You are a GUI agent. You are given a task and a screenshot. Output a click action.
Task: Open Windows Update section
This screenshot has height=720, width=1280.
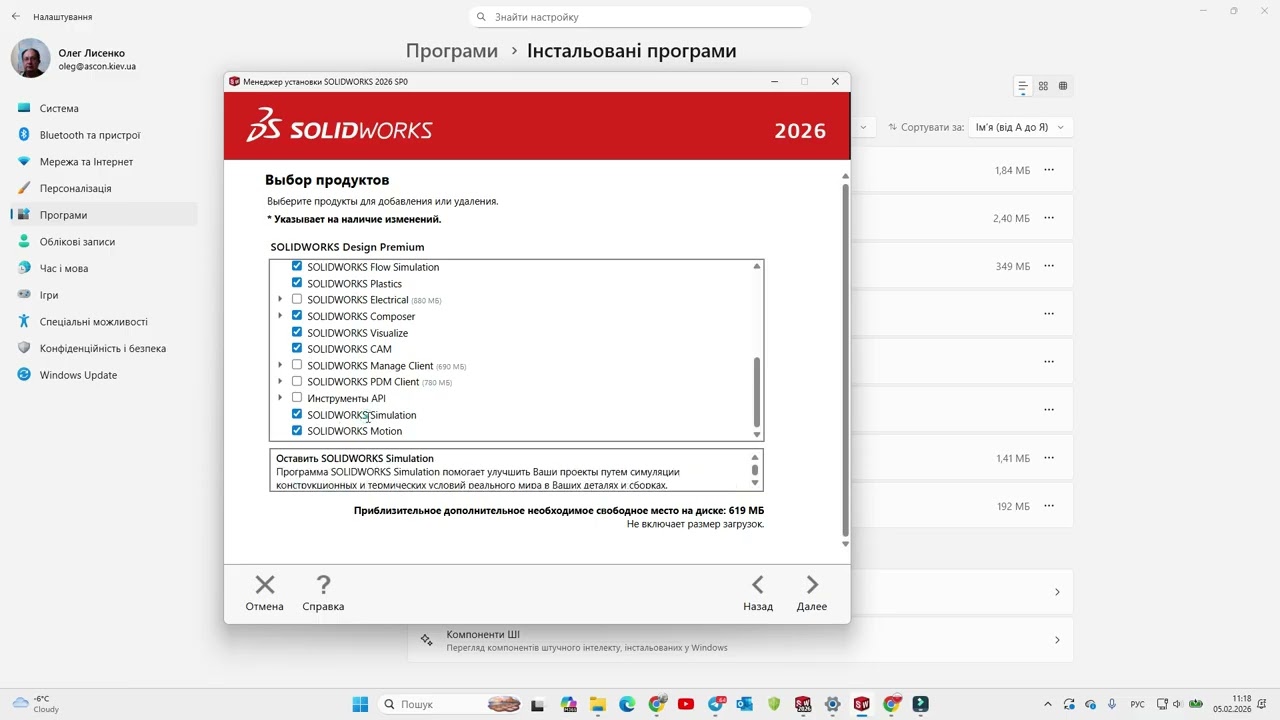click(103, 375)
